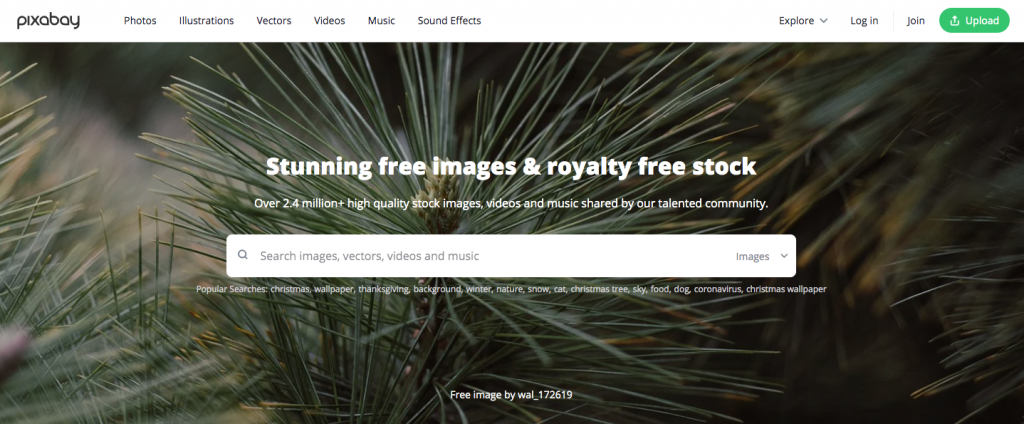Select popular search 'cat'
The width and height of the screenshot is (1024, 424).
coord(560,289)
